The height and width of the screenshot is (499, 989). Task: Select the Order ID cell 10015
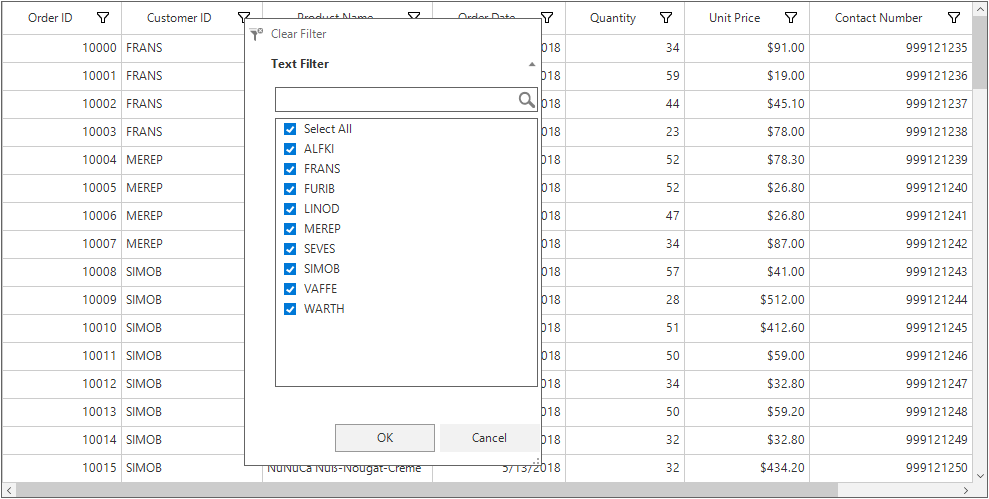[61, 468]
